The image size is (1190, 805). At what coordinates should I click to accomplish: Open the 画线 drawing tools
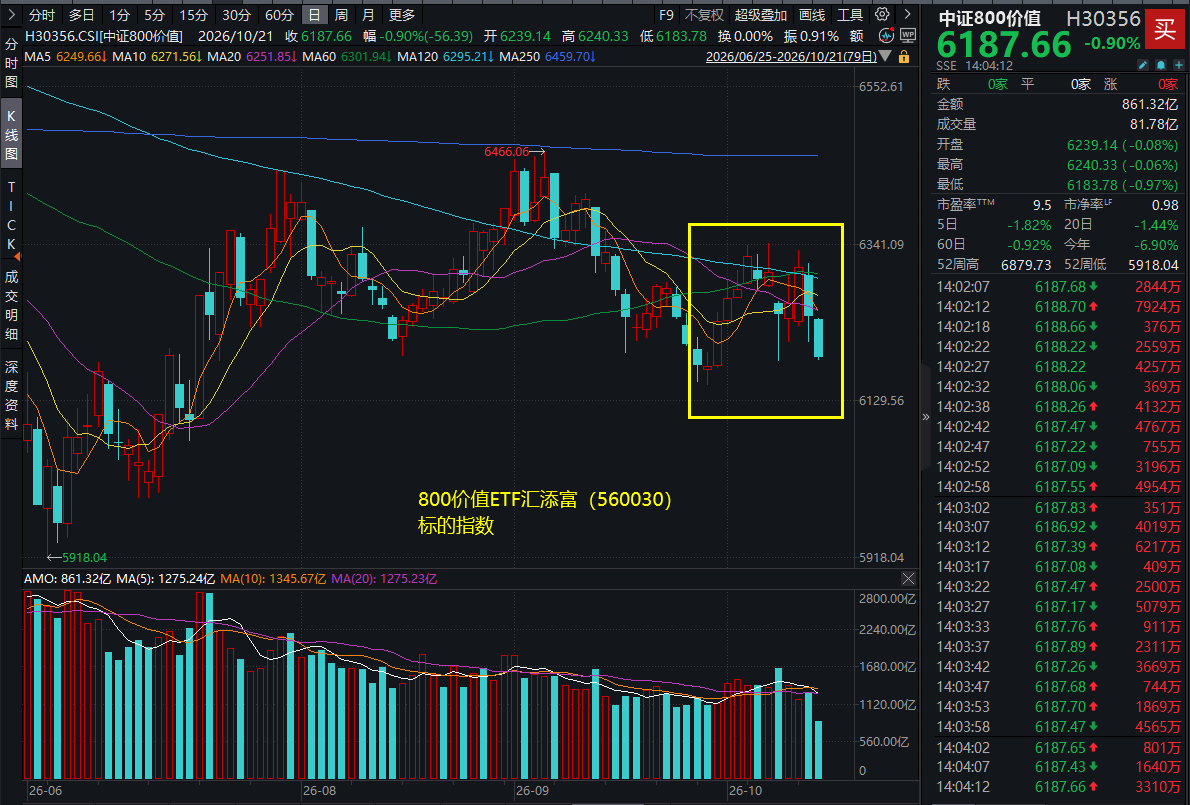pos(812,15)
